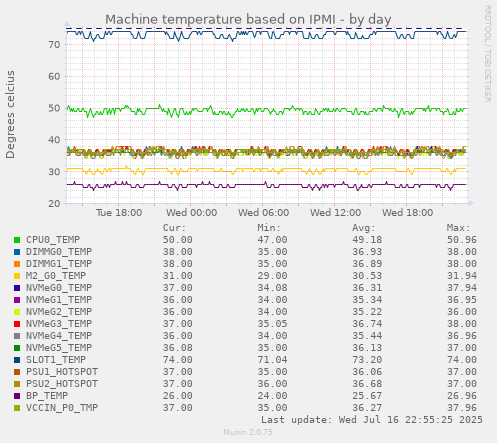497x443 pixels.
Task: Click M2_G0_TEMP minimum value 29.00
Action: click(272, 276)
